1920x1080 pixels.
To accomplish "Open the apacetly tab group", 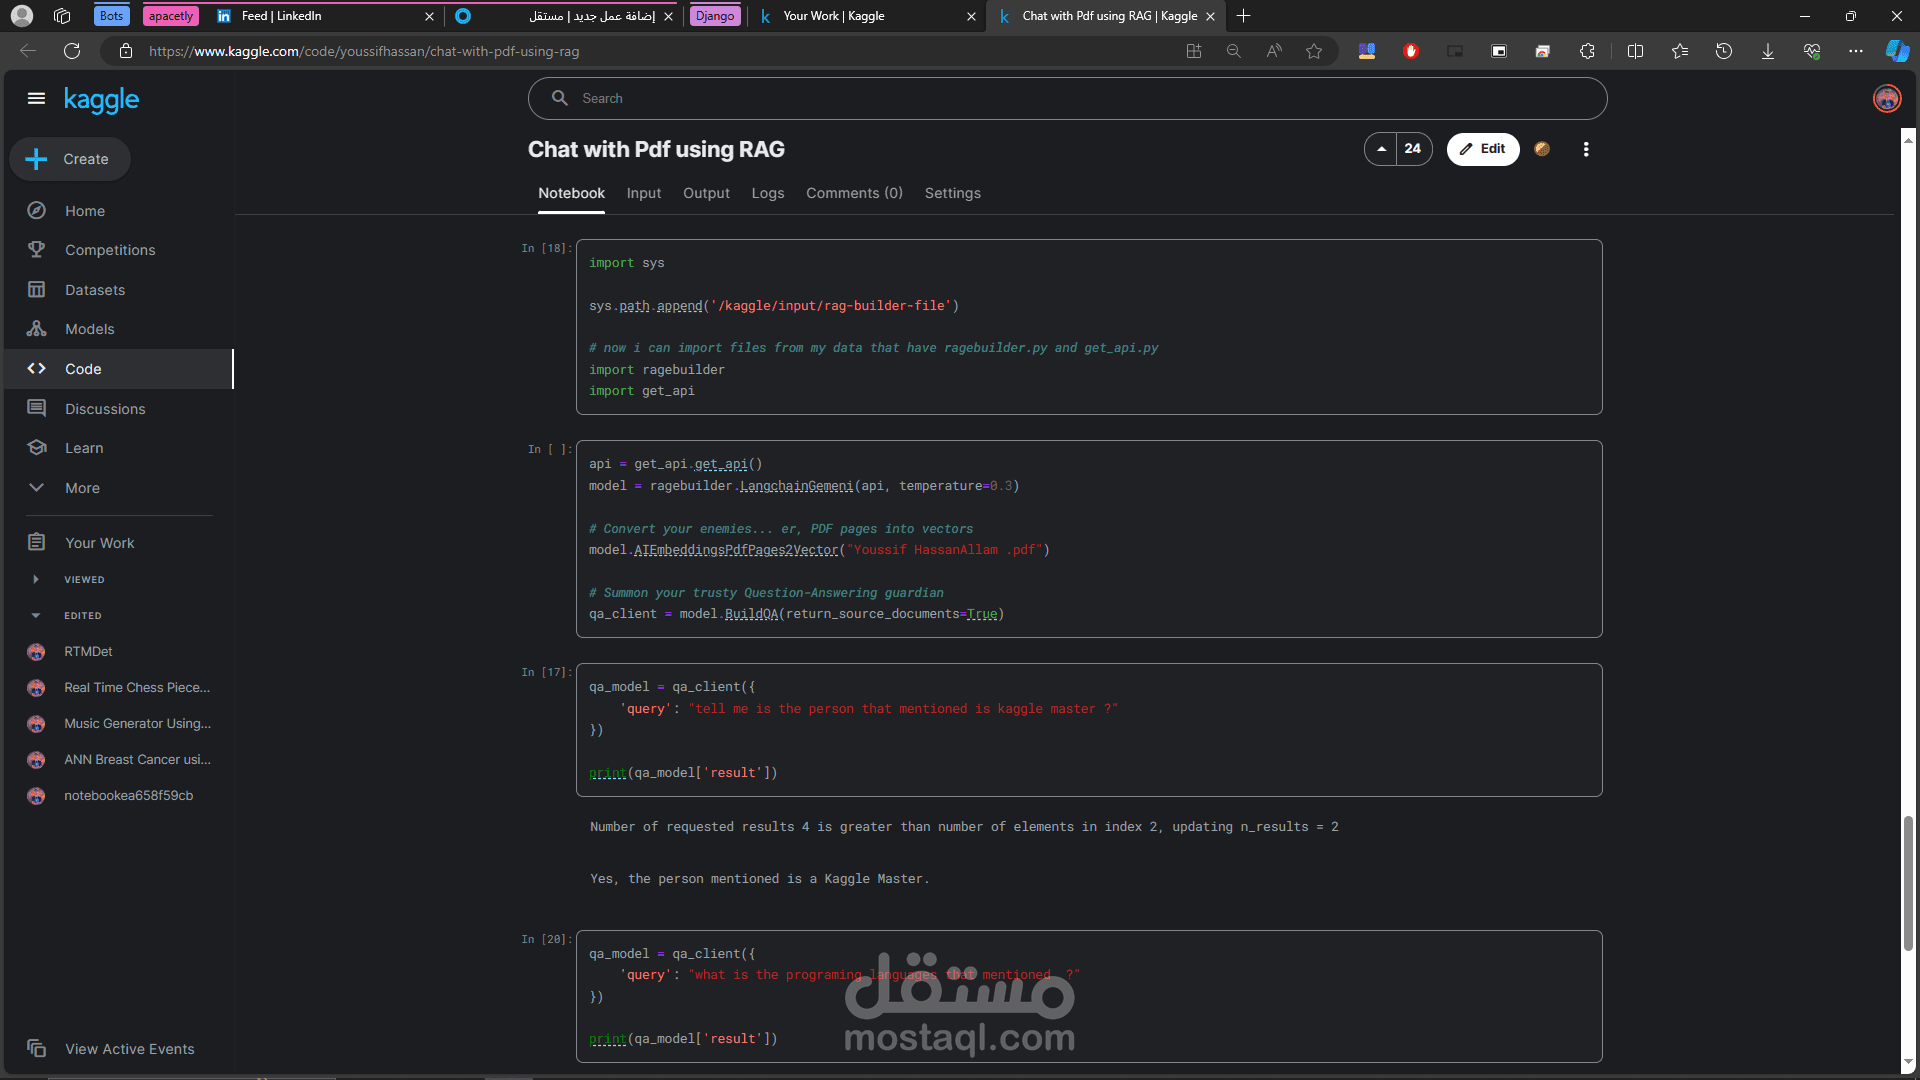I will 171,16.
